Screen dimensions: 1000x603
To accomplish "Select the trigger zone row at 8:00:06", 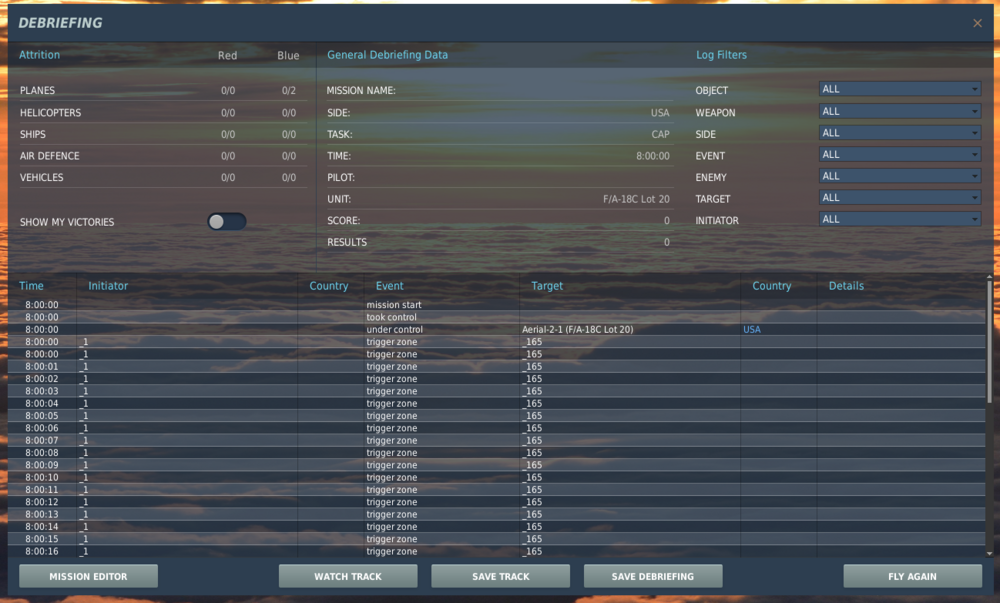I will point(496,428).
